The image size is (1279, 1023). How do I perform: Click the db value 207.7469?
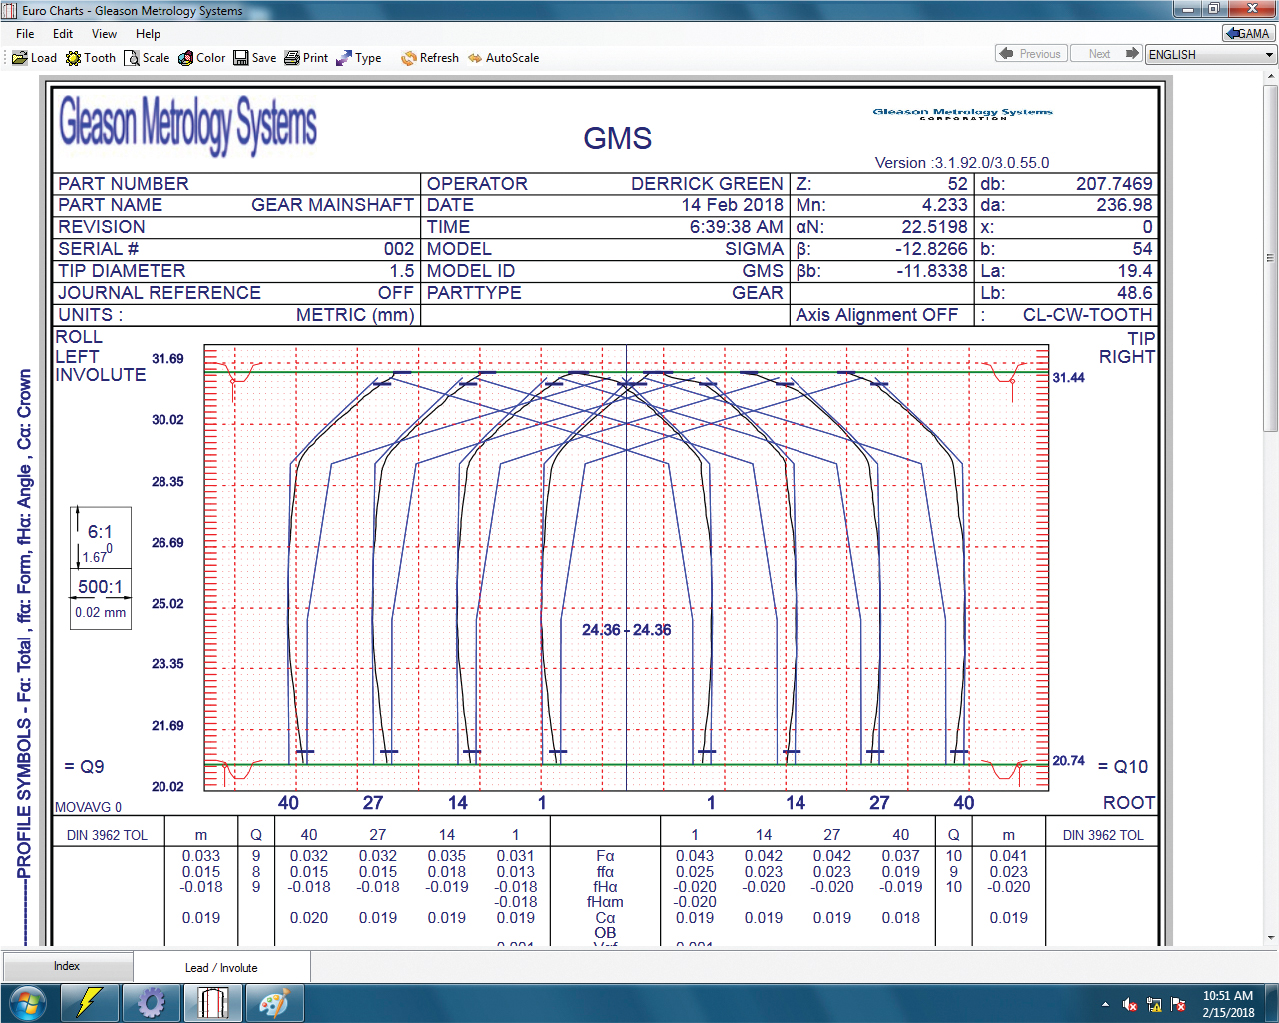(1114, 184)
